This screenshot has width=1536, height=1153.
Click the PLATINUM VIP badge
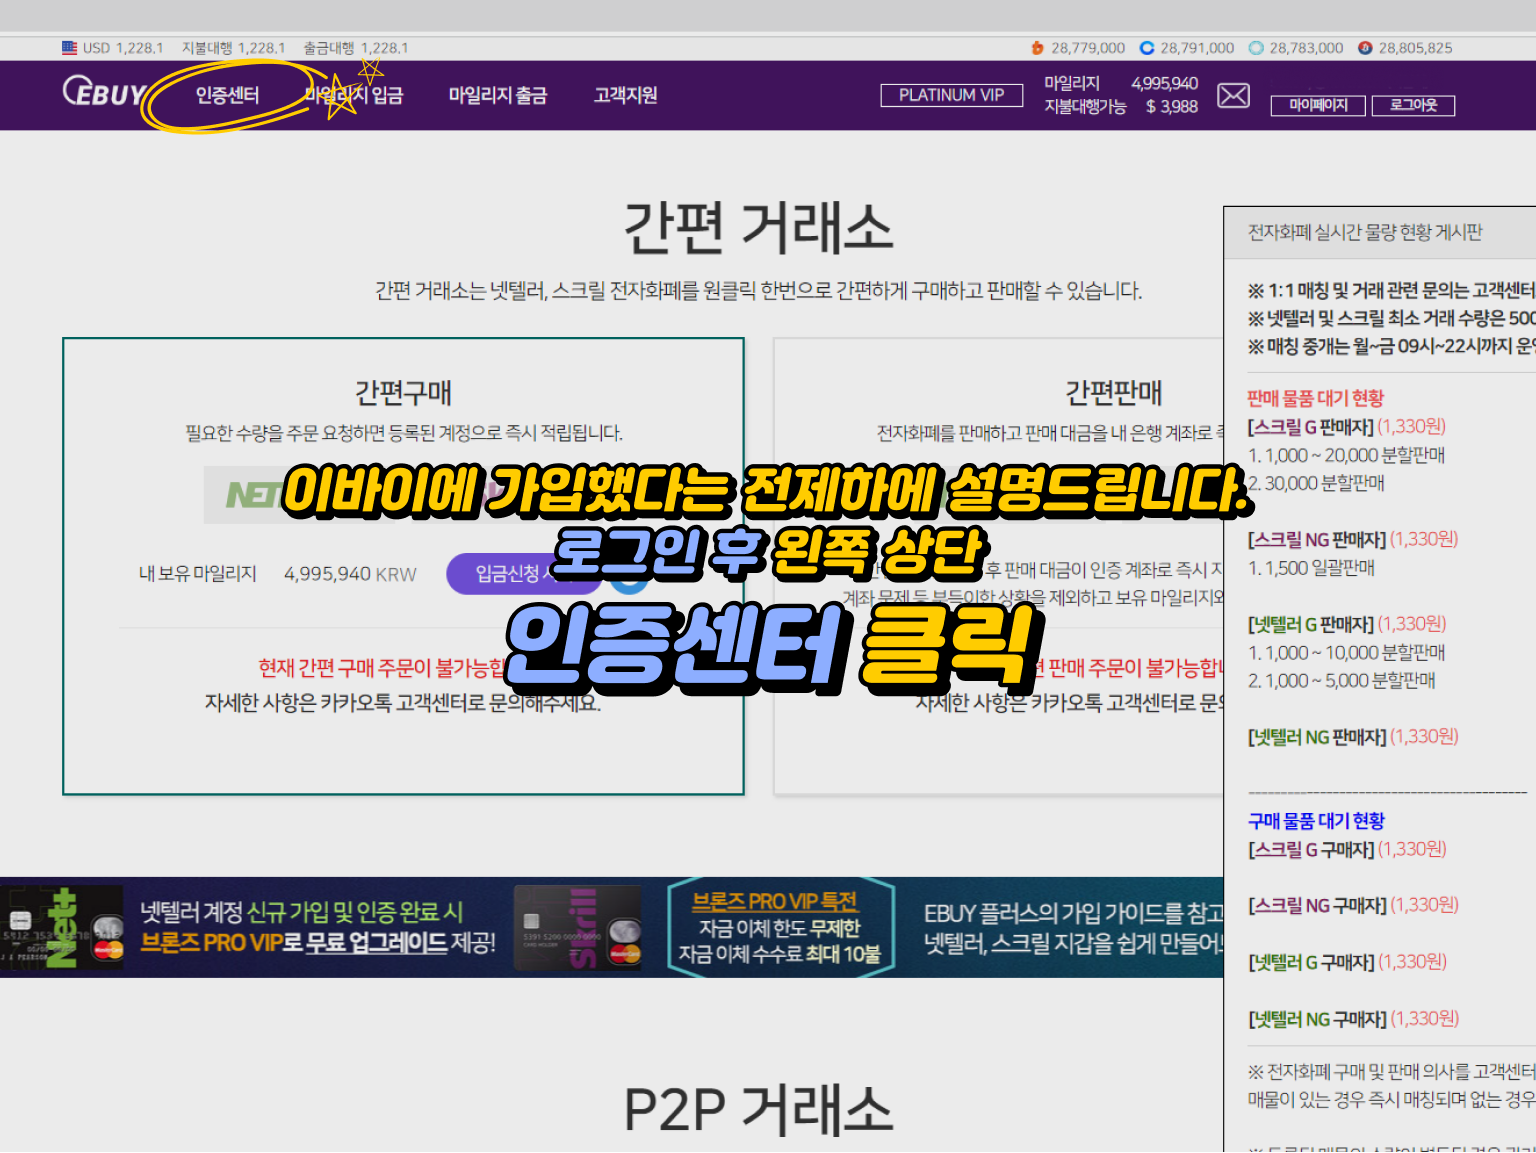951,95
